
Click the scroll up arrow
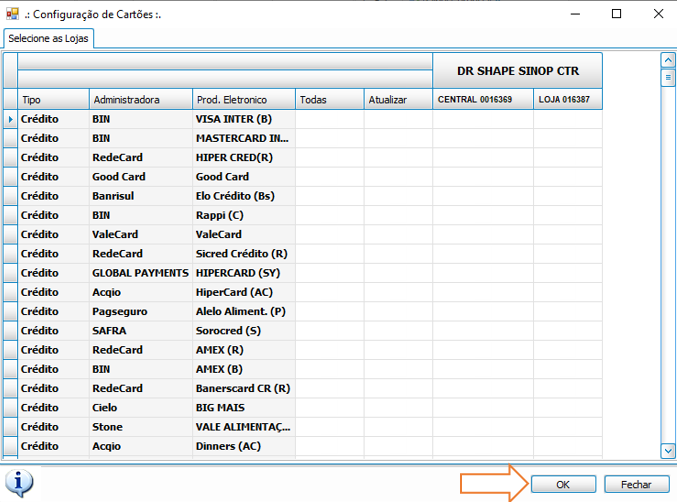tap(668, 60)
